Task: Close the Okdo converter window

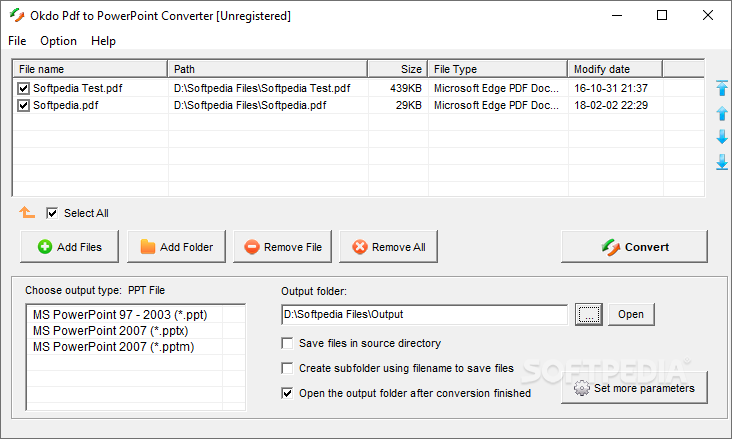Action: (x=708, y=15)
